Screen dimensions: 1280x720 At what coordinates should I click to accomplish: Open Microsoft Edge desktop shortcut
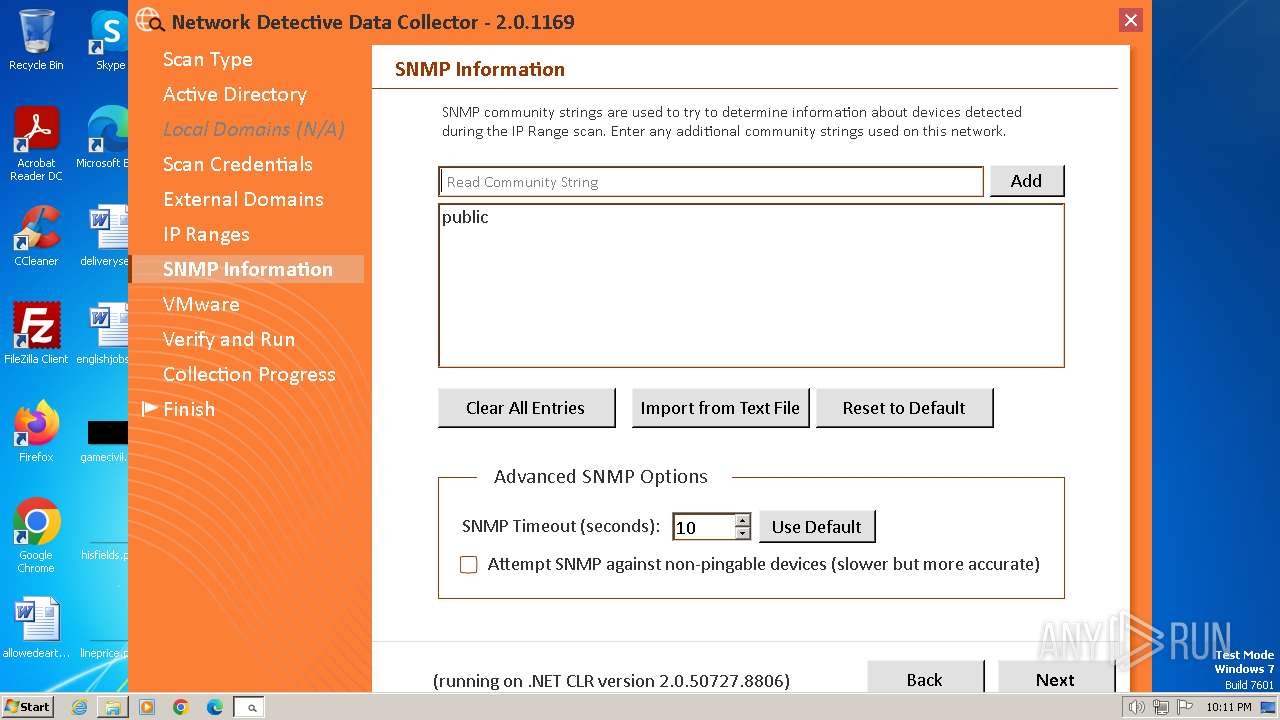(103, 138)
